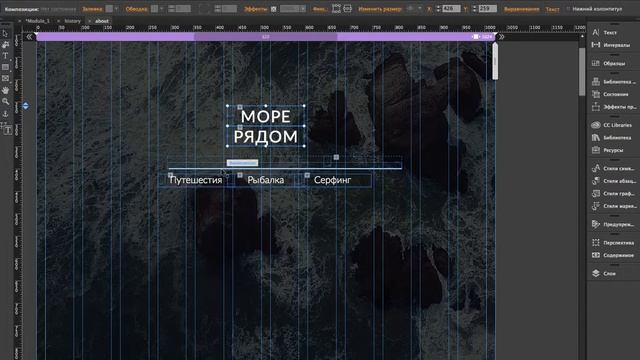This screenshot has width=640, height=360.
Task: Click the Заливка color swatch
Action: click(109, 9)
